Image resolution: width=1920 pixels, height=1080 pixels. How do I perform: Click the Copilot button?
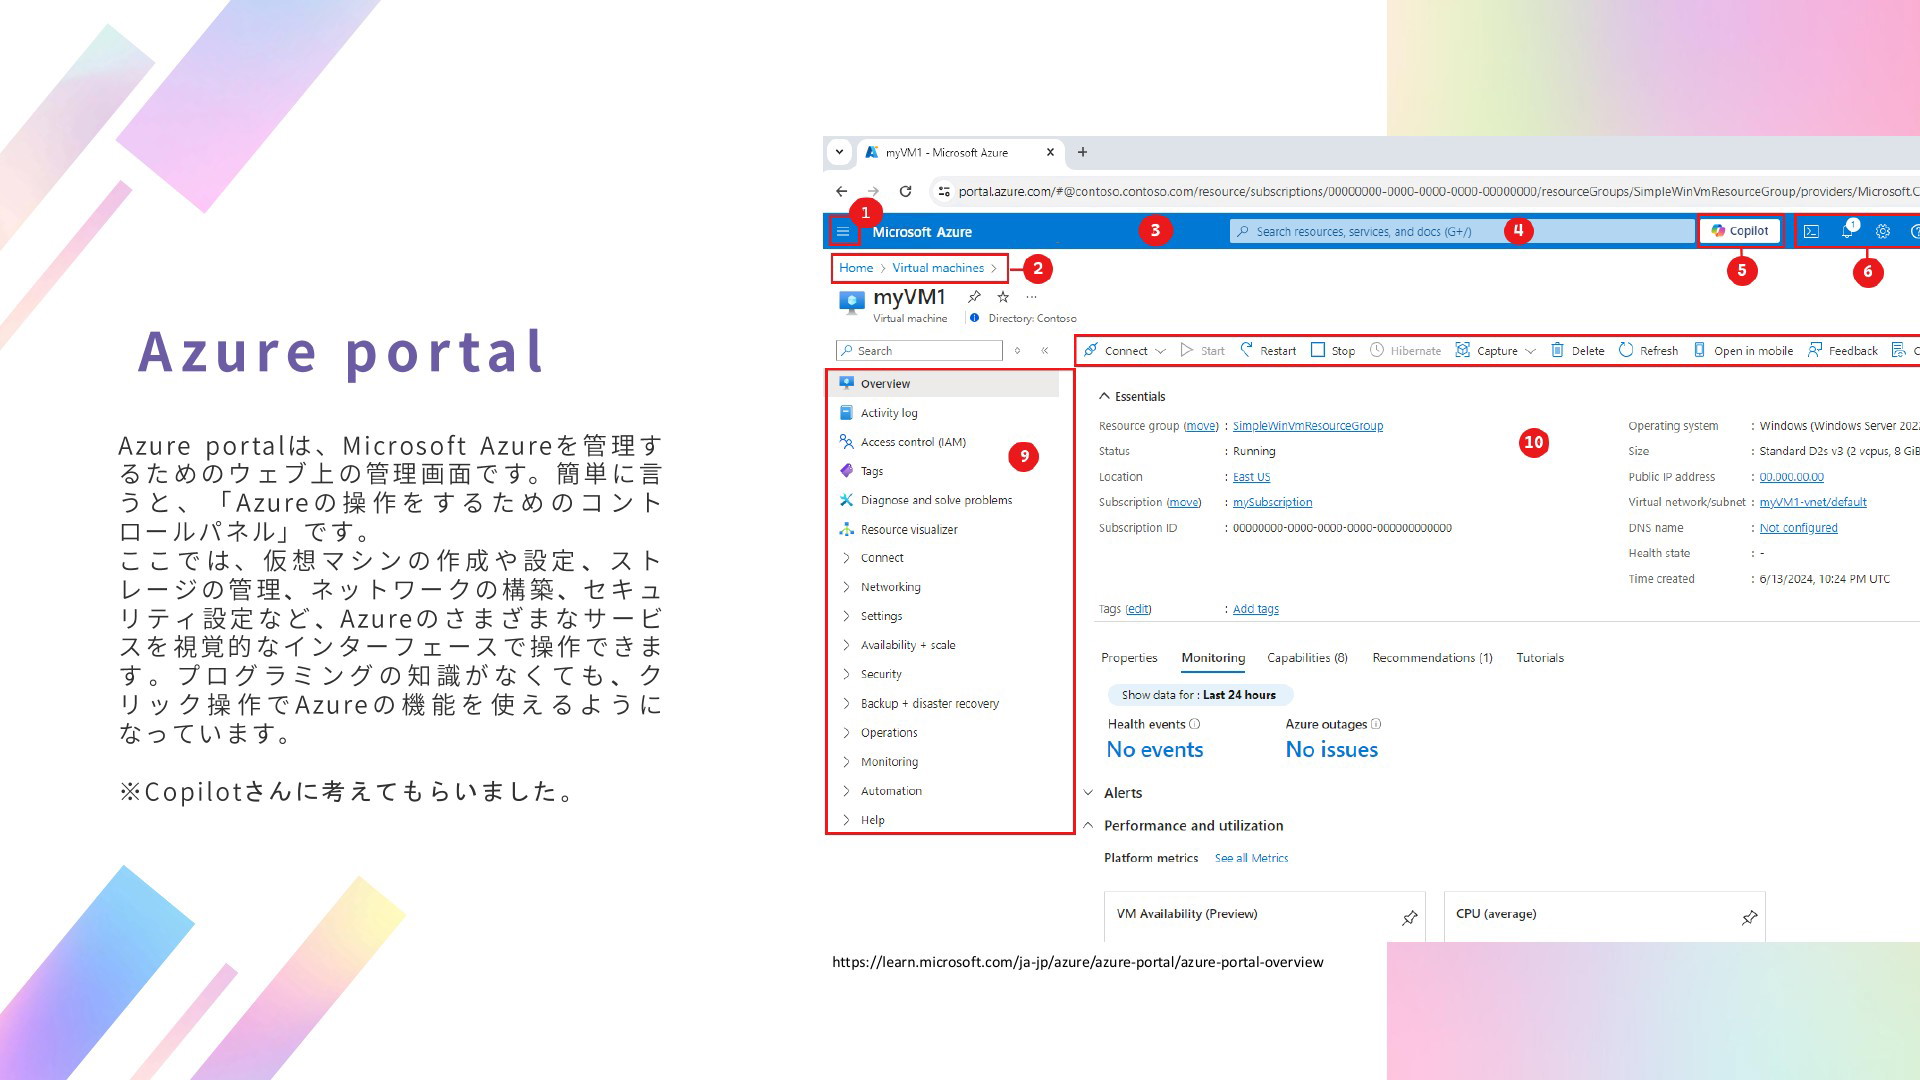1740,231
